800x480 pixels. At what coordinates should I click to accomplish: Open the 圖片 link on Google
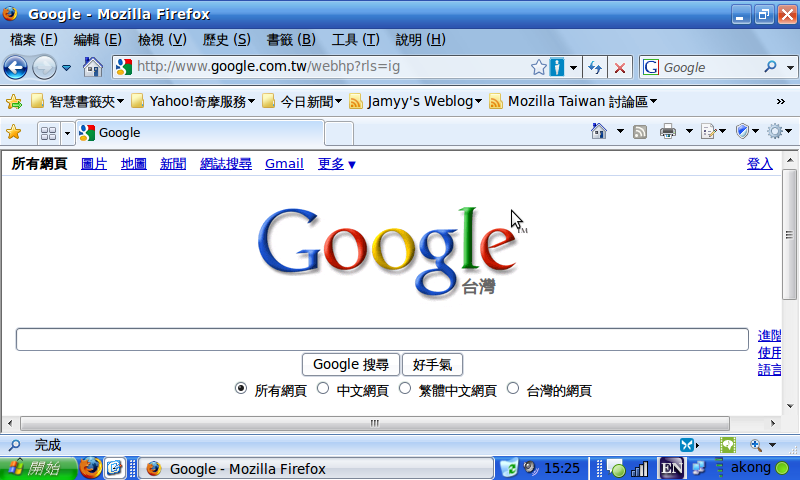click(94, 164)
